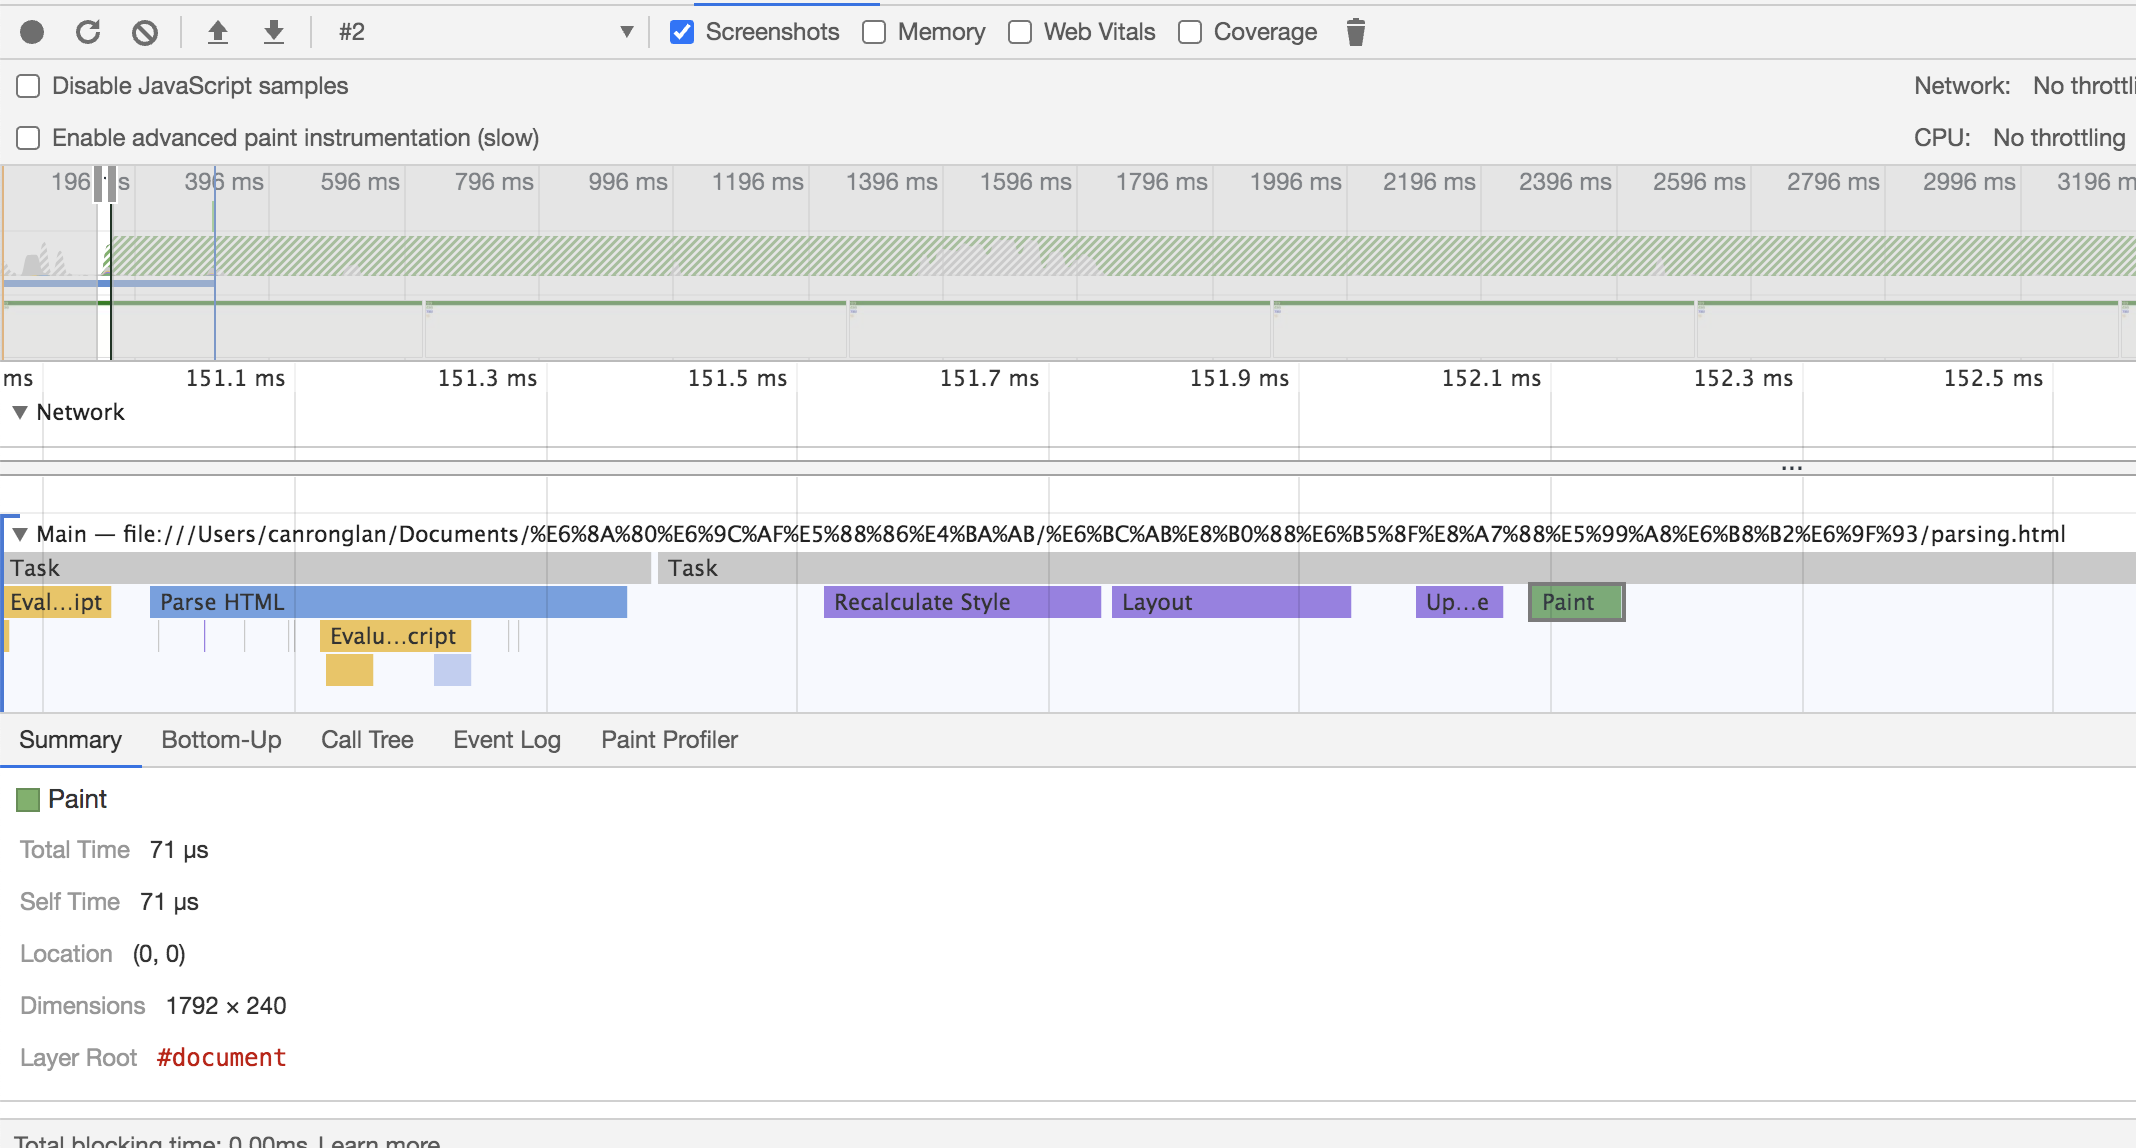
Task: Select the Up...e event bar
Action: [1459, 602]
